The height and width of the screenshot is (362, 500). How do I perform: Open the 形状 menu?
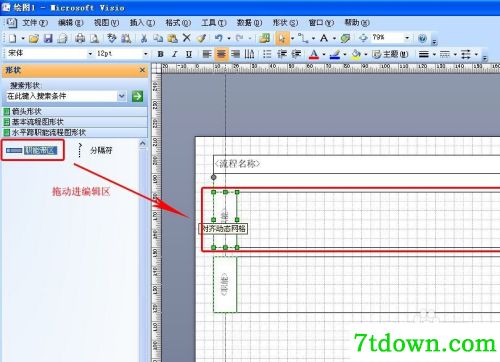click(x=285, y=23)
